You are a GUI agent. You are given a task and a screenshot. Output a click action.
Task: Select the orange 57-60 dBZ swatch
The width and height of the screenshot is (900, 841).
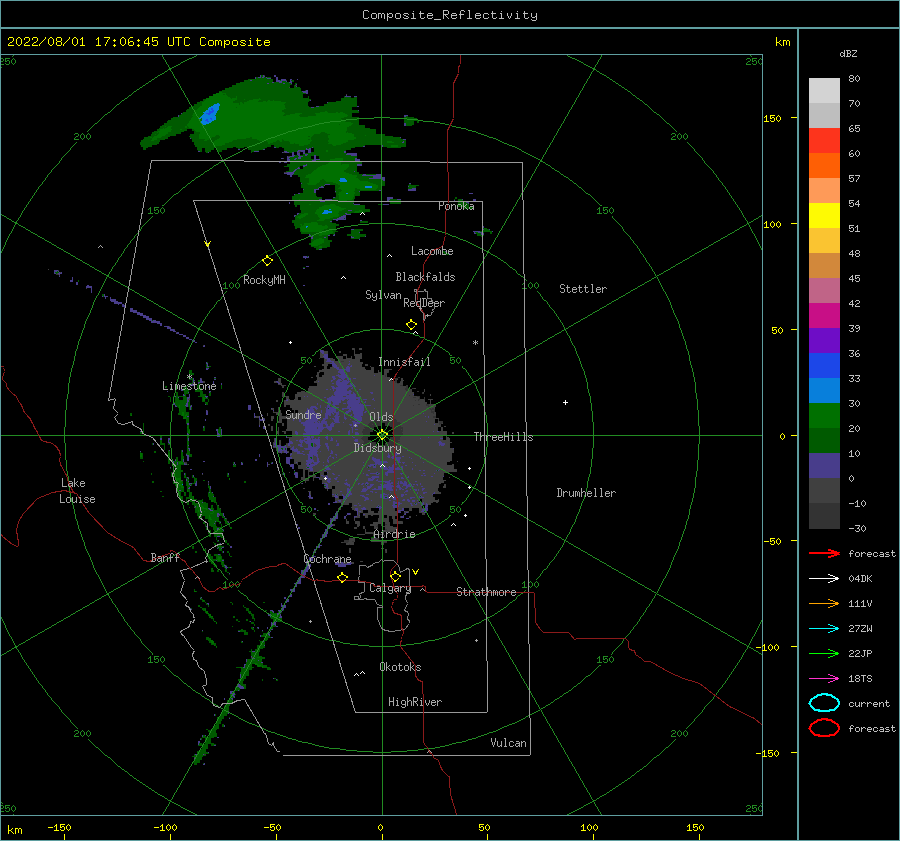[824, 165]
